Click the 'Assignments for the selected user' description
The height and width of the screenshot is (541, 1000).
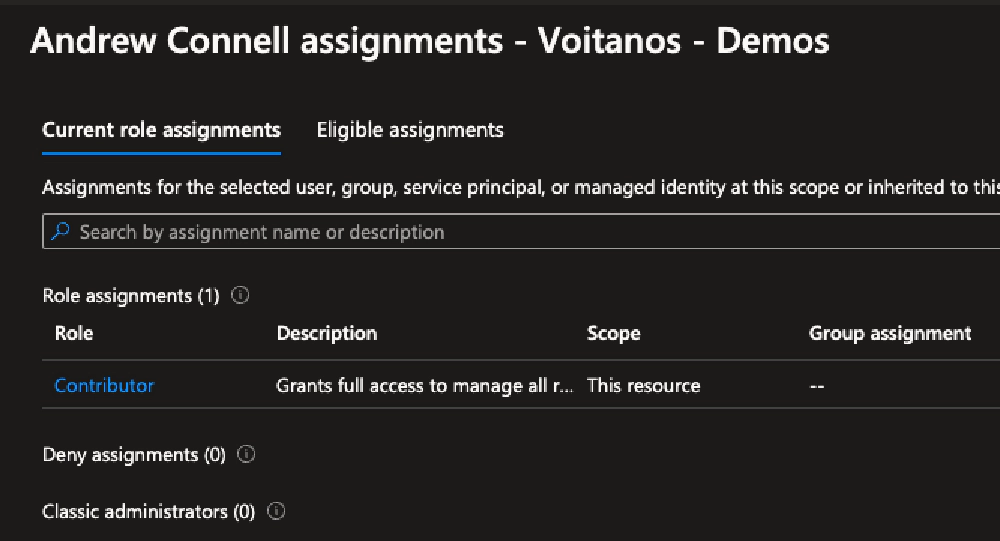click(x=521, y=187)
